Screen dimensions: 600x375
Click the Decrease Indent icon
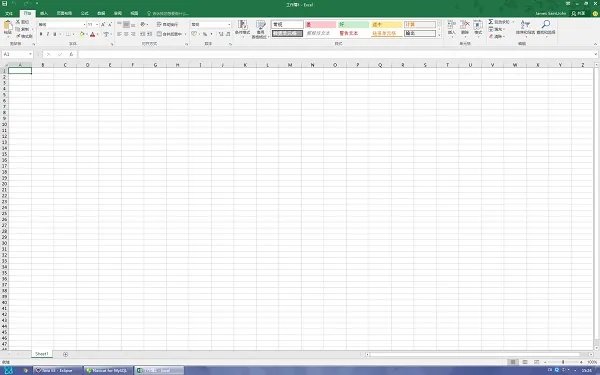(x=142, y=34)
